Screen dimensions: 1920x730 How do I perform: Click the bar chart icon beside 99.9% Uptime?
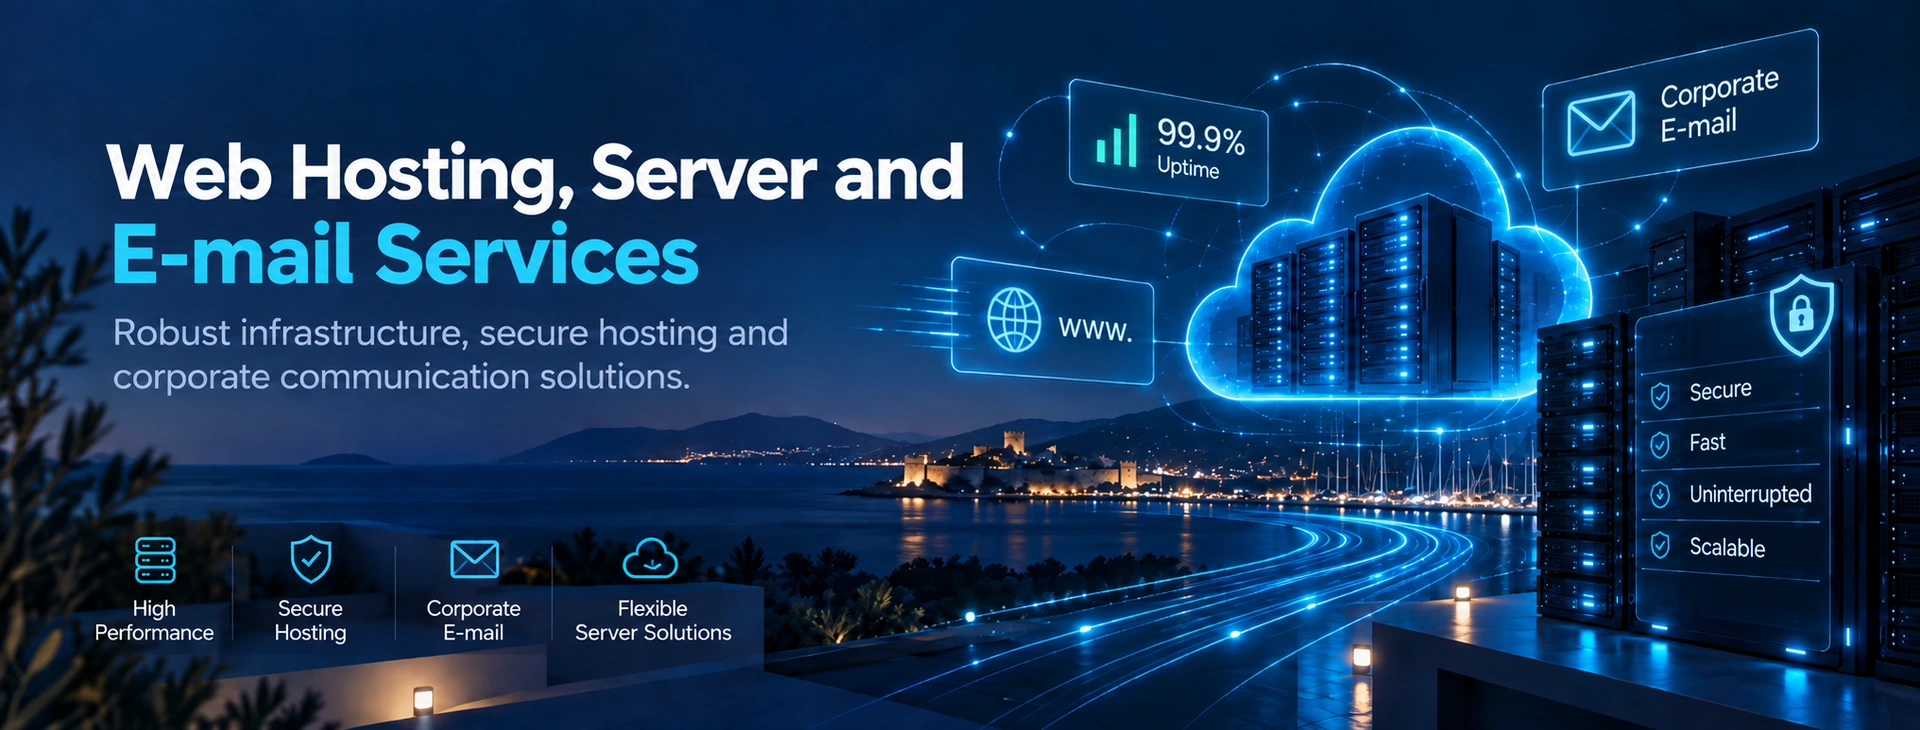[x=1117, y=140]
